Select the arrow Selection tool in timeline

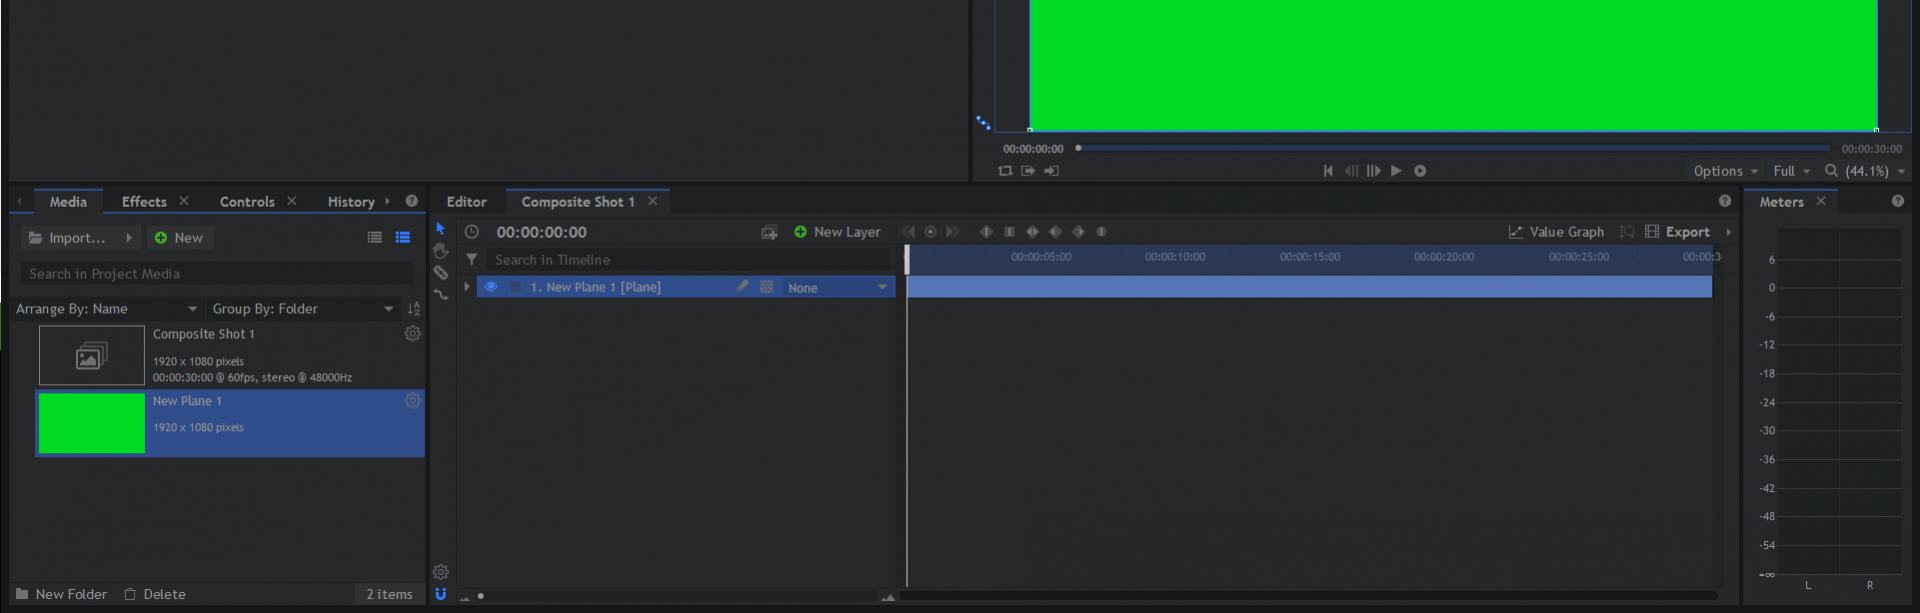click(x=440, y=229)
